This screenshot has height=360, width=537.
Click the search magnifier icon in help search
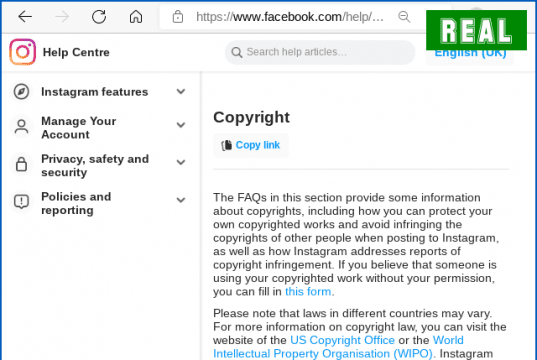(x=237, y=52)
